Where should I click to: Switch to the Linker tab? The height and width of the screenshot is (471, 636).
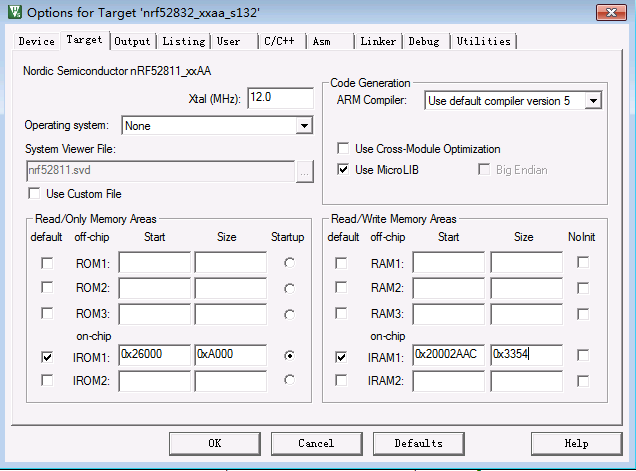point(378,41)
